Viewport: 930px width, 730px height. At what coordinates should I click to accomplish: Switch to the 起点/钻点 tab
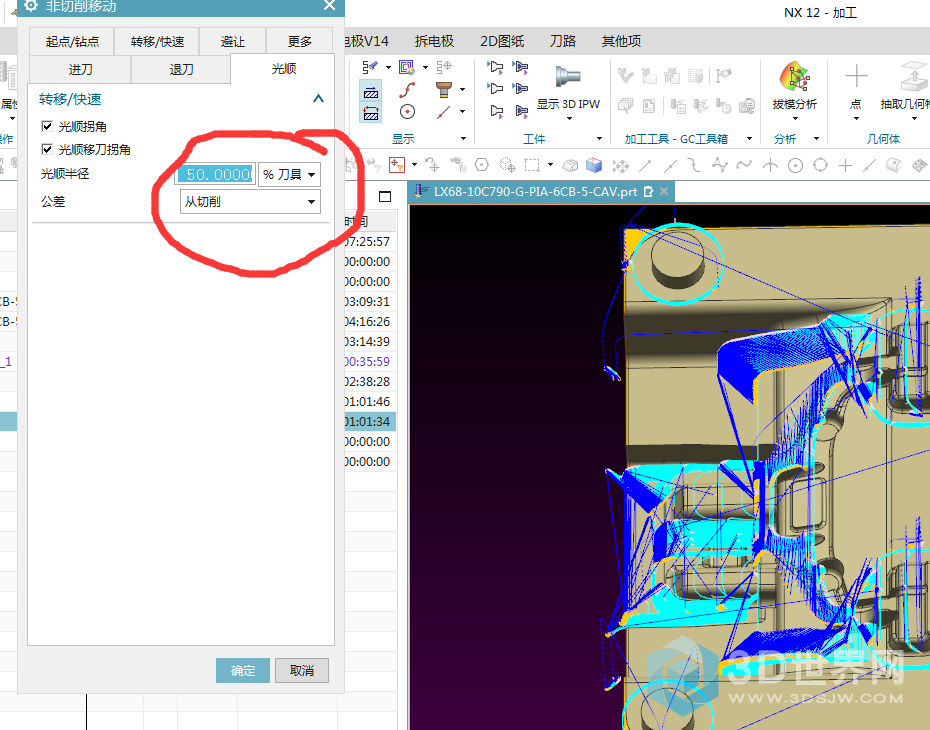[72, 41]
